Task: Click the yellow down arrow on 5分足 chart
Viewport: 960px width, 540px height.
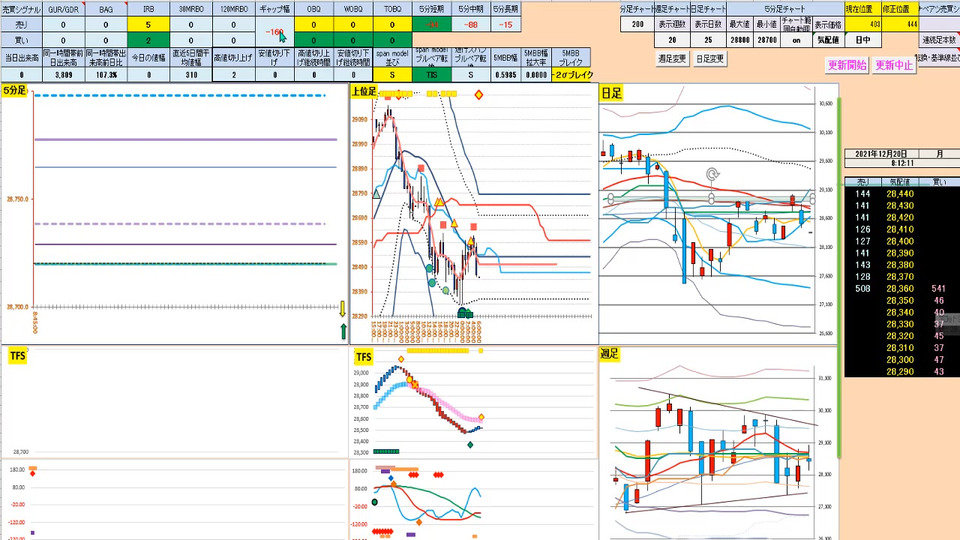Action: click(343, 308)
